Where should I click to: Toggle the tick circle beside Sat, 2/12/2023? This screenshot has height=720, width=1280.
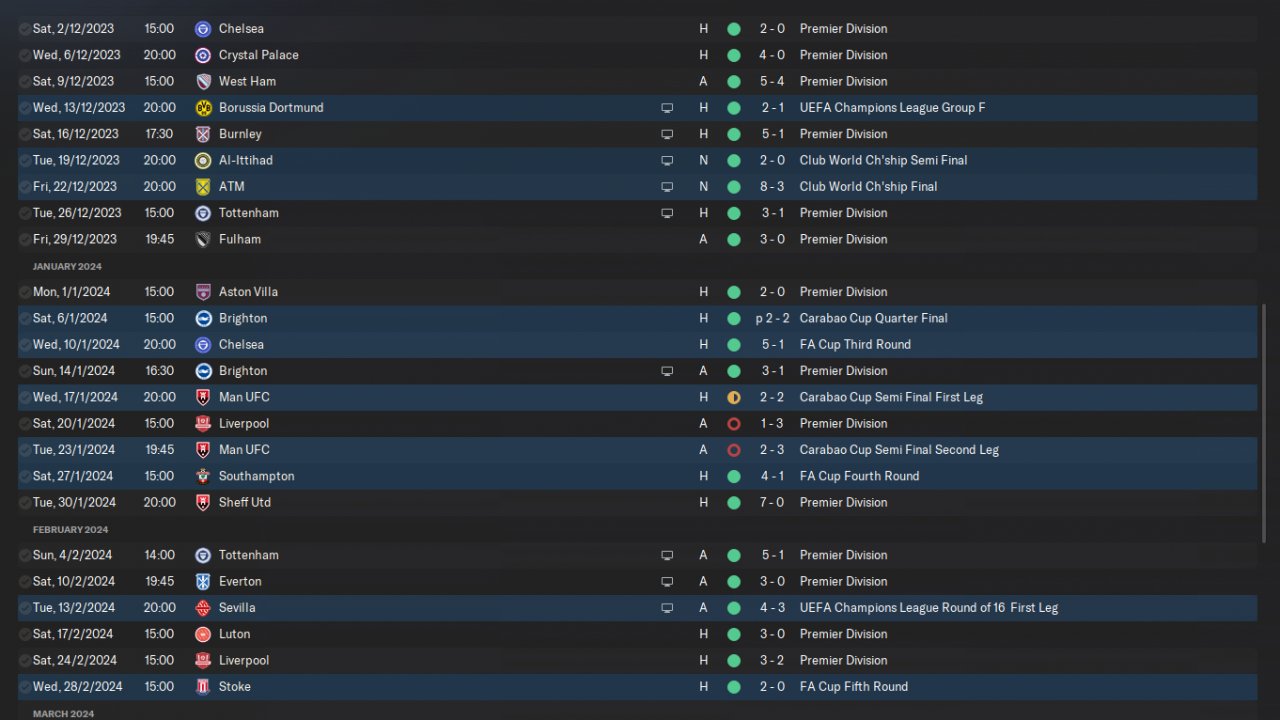coord(25,29)
